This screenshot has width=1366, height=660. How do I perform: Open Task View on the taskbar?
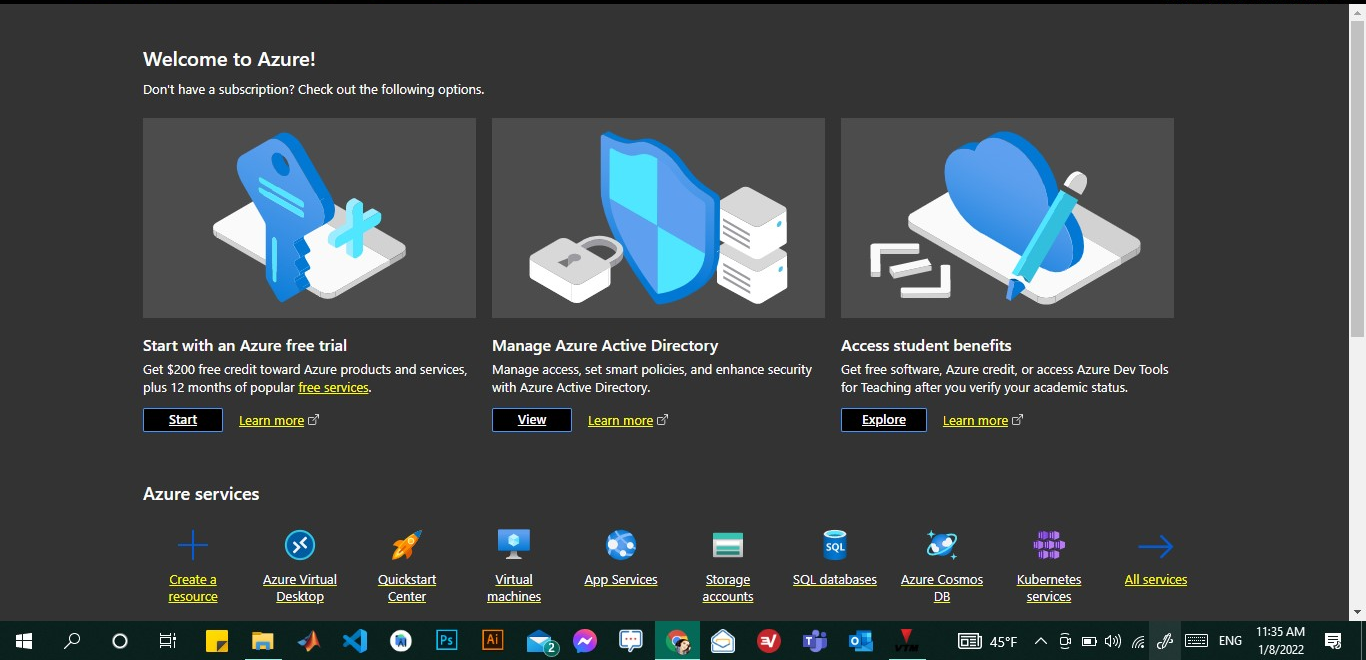click(x=168, y=641)
